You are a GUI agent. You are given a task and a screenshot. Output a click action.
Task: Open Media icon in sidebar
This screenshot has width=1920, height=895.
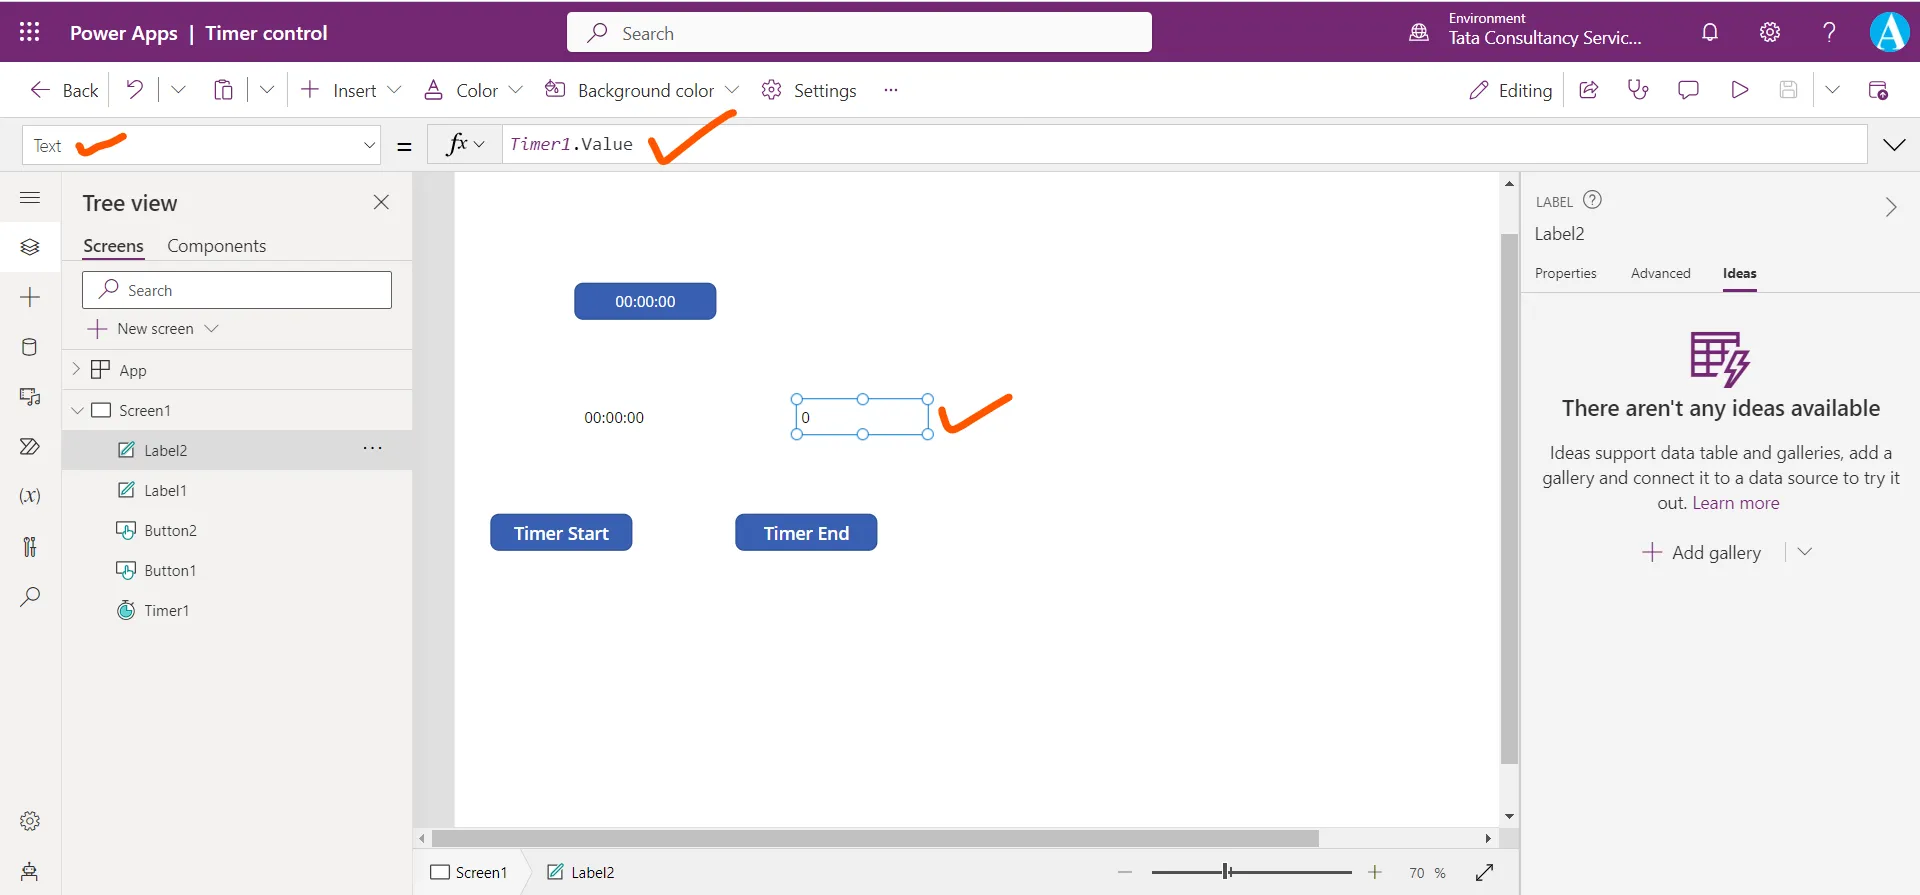30,397
